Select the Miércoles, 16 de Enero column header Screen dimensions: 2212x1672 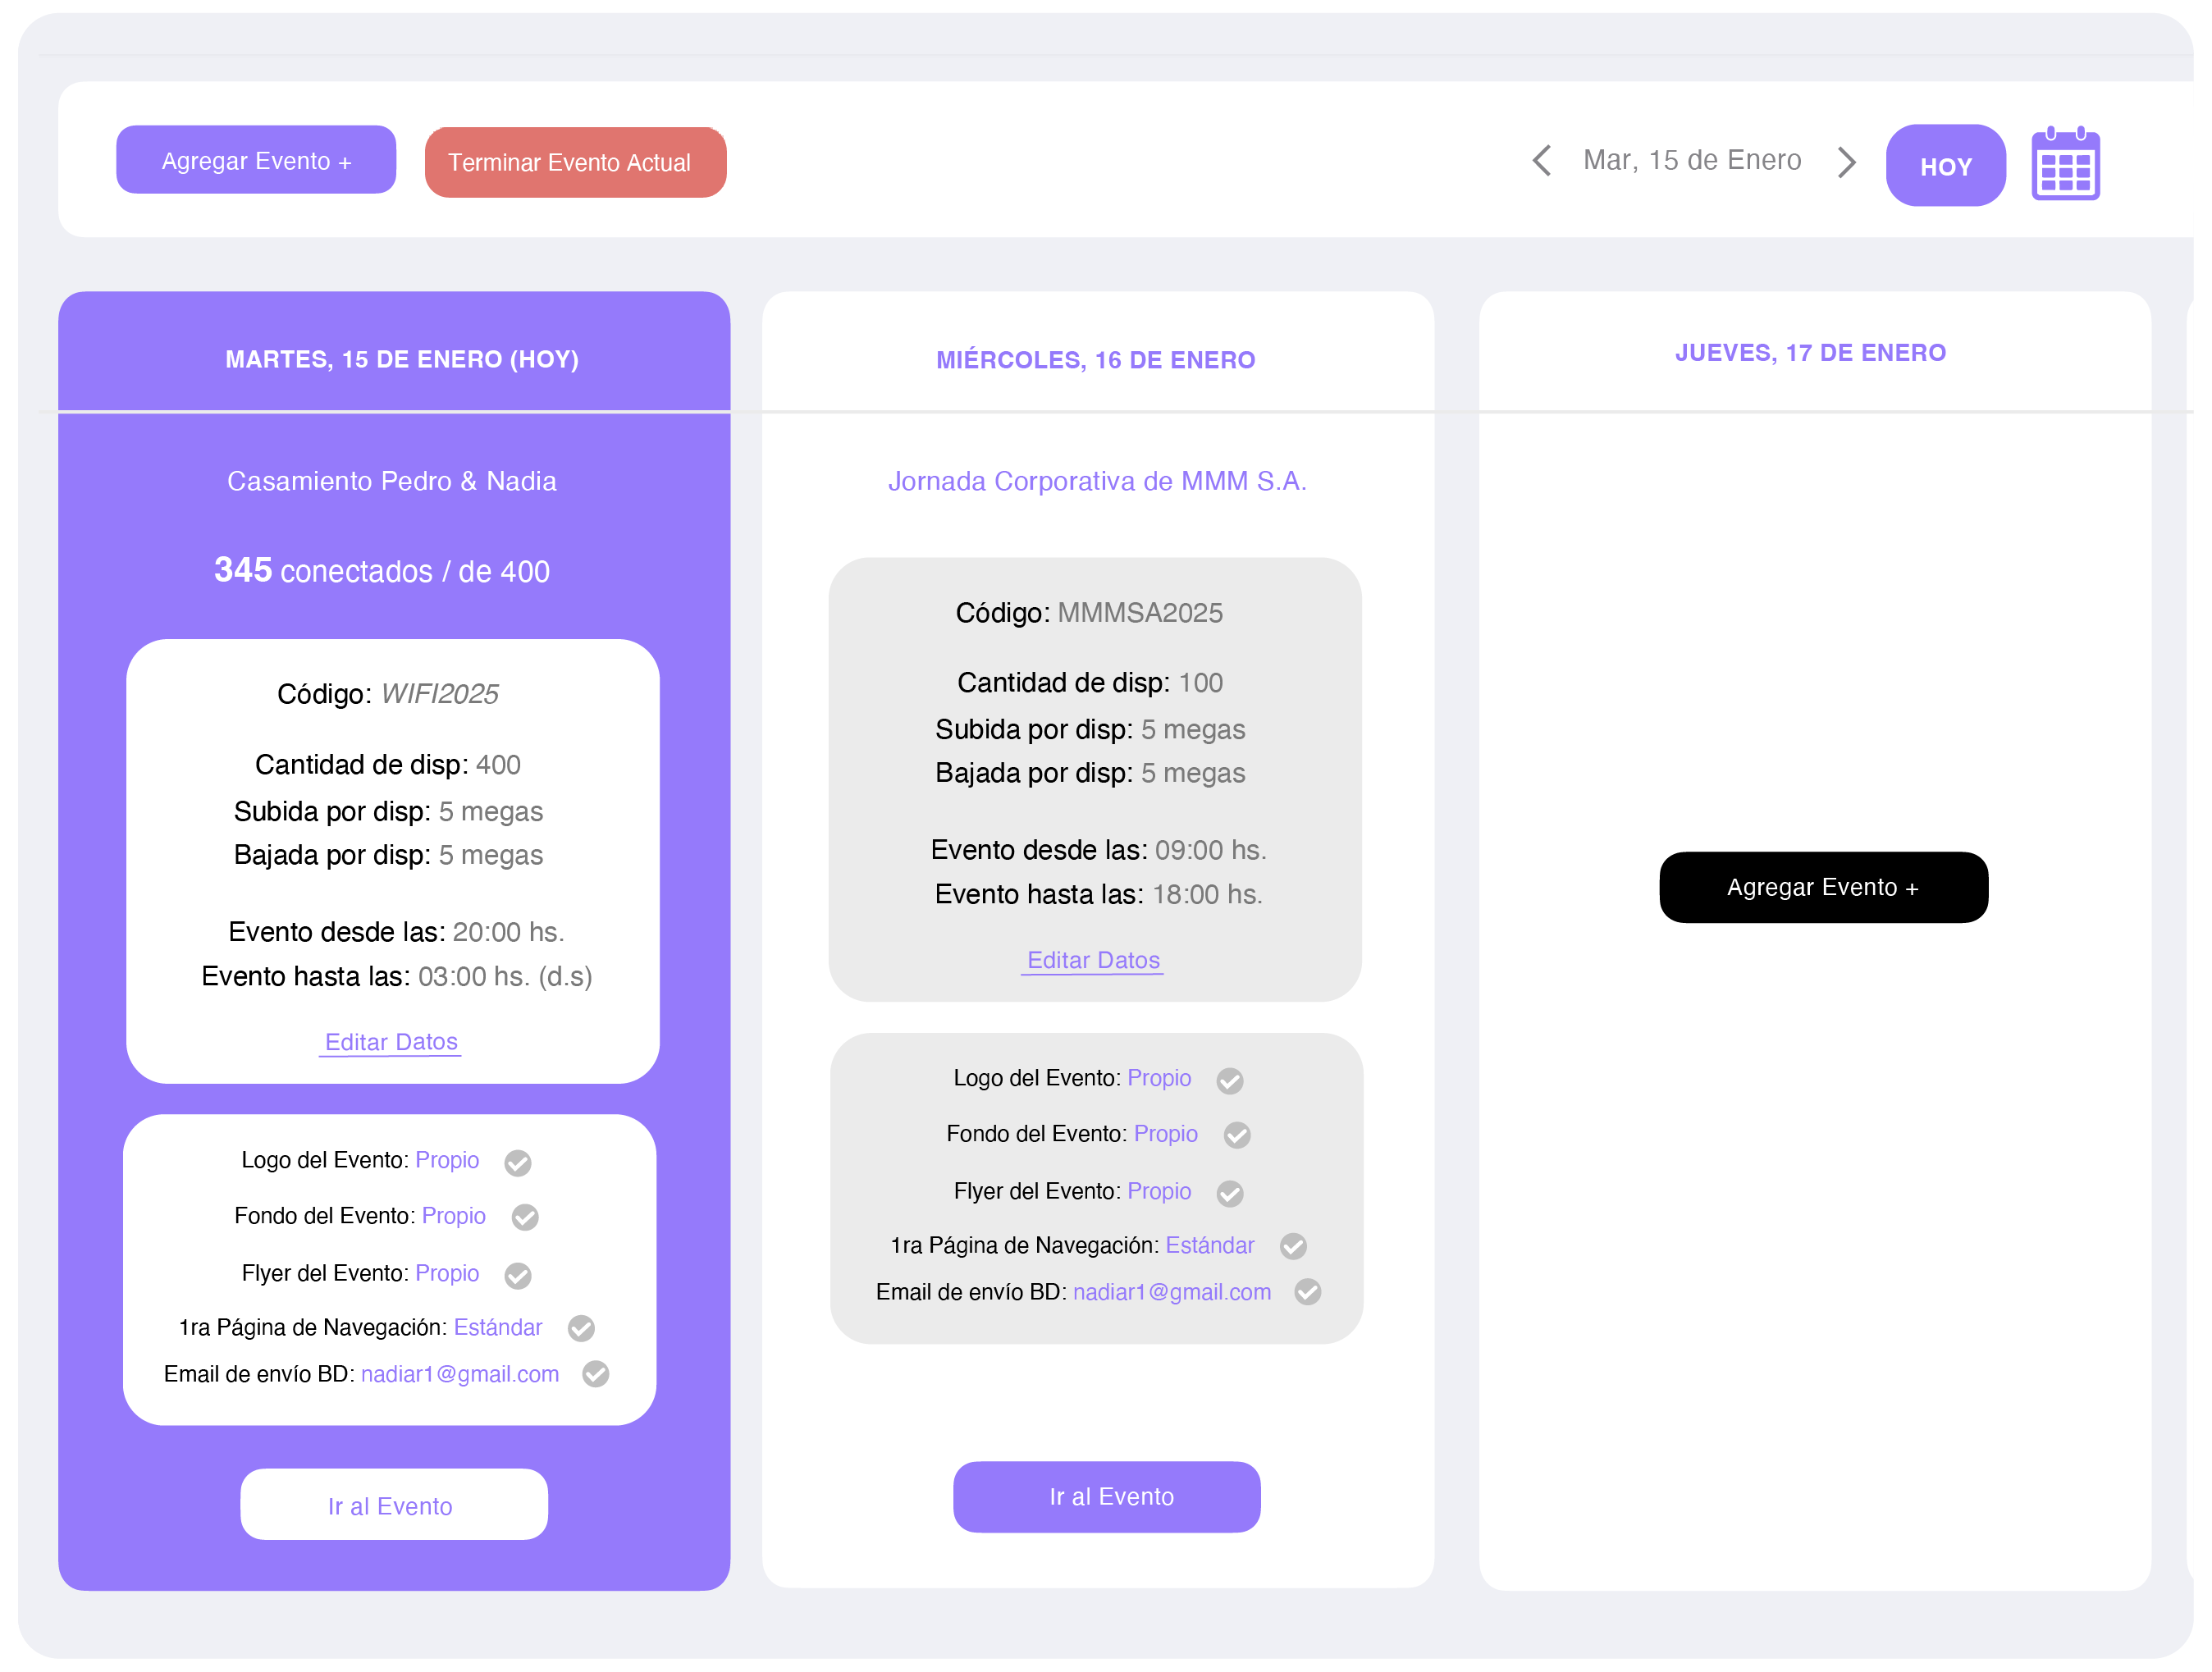click(x=1095, y=360)
